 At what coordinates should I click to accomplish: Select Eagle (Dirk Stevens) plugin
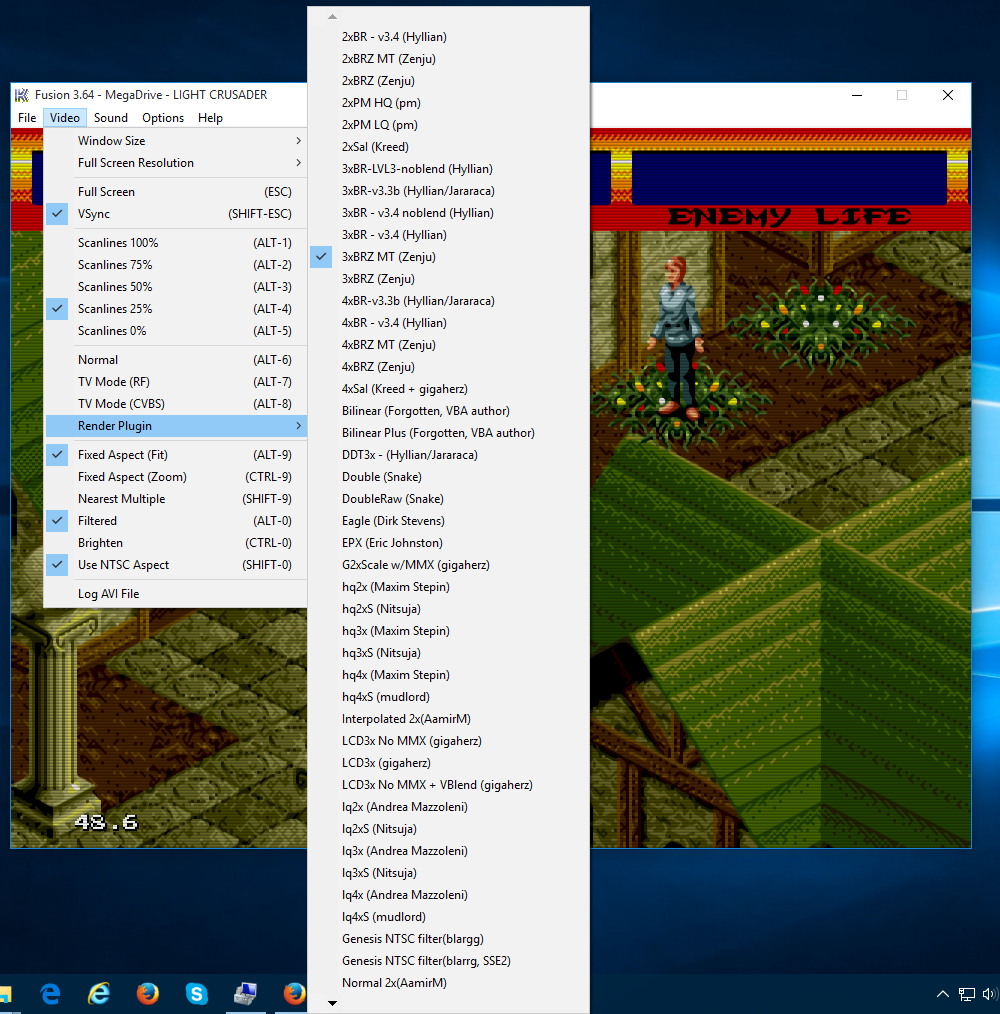(x=448, y=521)
